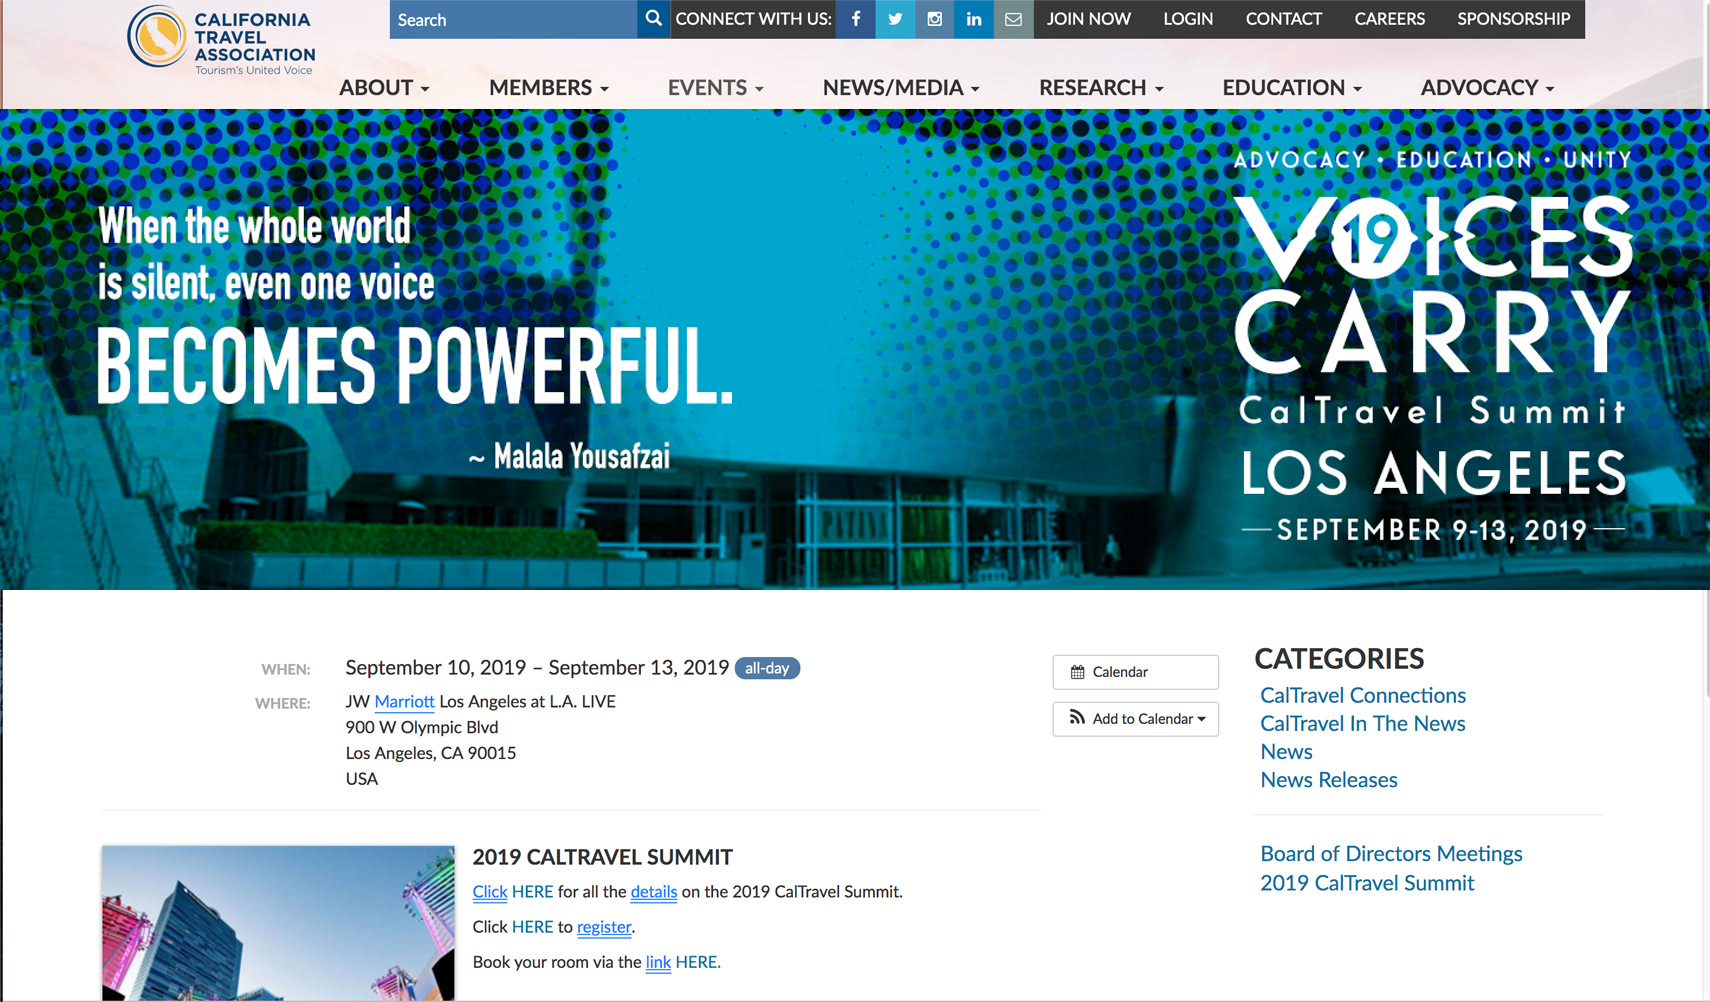Image resolution: width=1710 pixels, height=1002 pixels.
Task: Focus the Search input field
Action: tap(513, 19)
